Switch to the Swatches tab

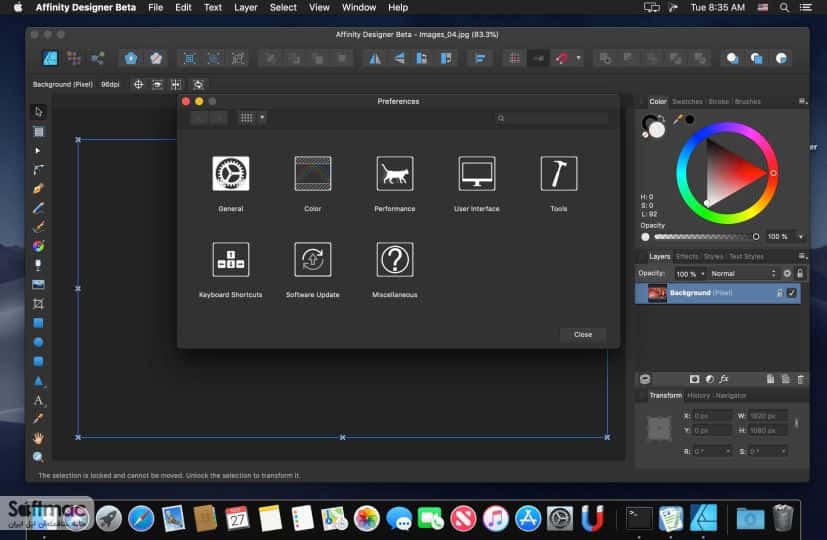click(687, 101)
